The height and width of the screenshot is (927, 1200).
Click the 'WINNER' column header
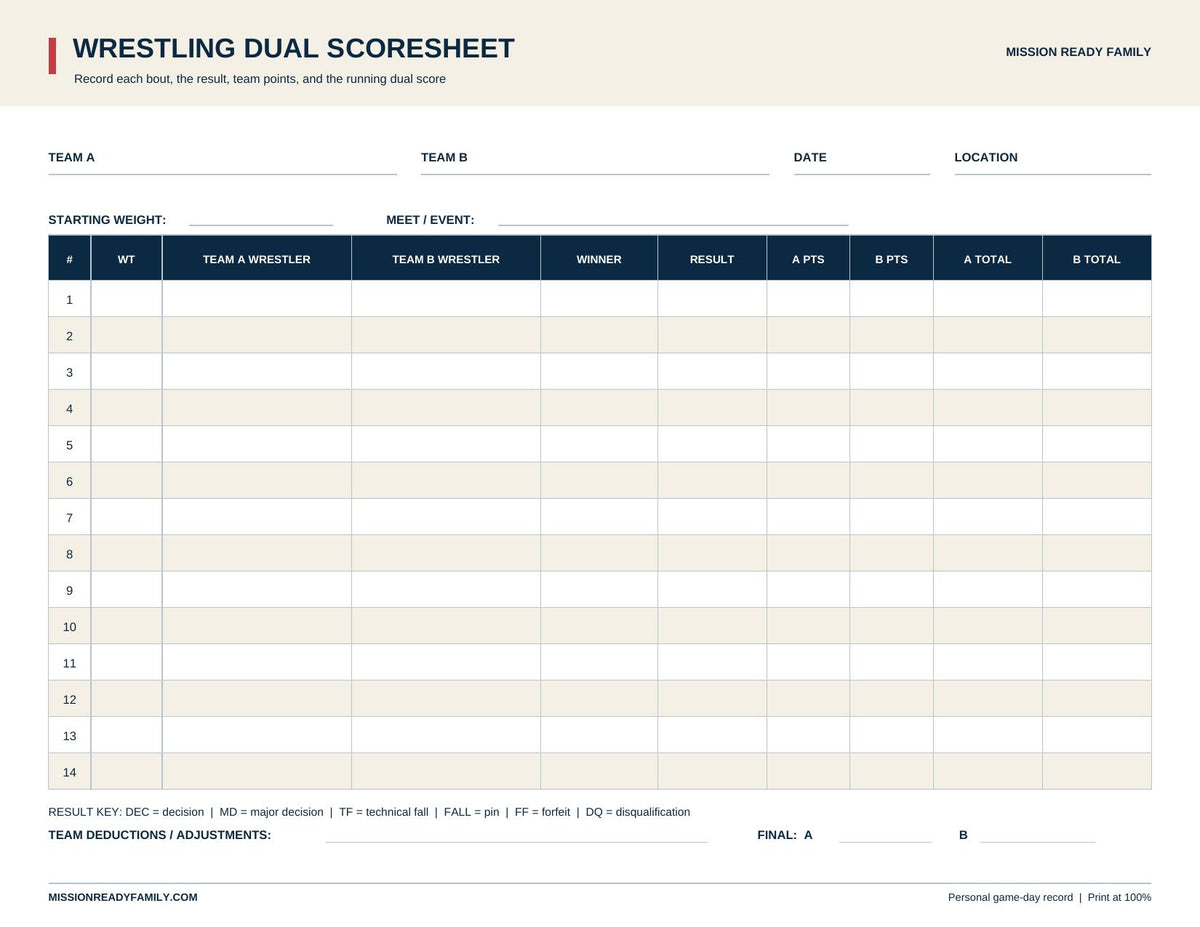pyautogui.click(x=599, y=259)
